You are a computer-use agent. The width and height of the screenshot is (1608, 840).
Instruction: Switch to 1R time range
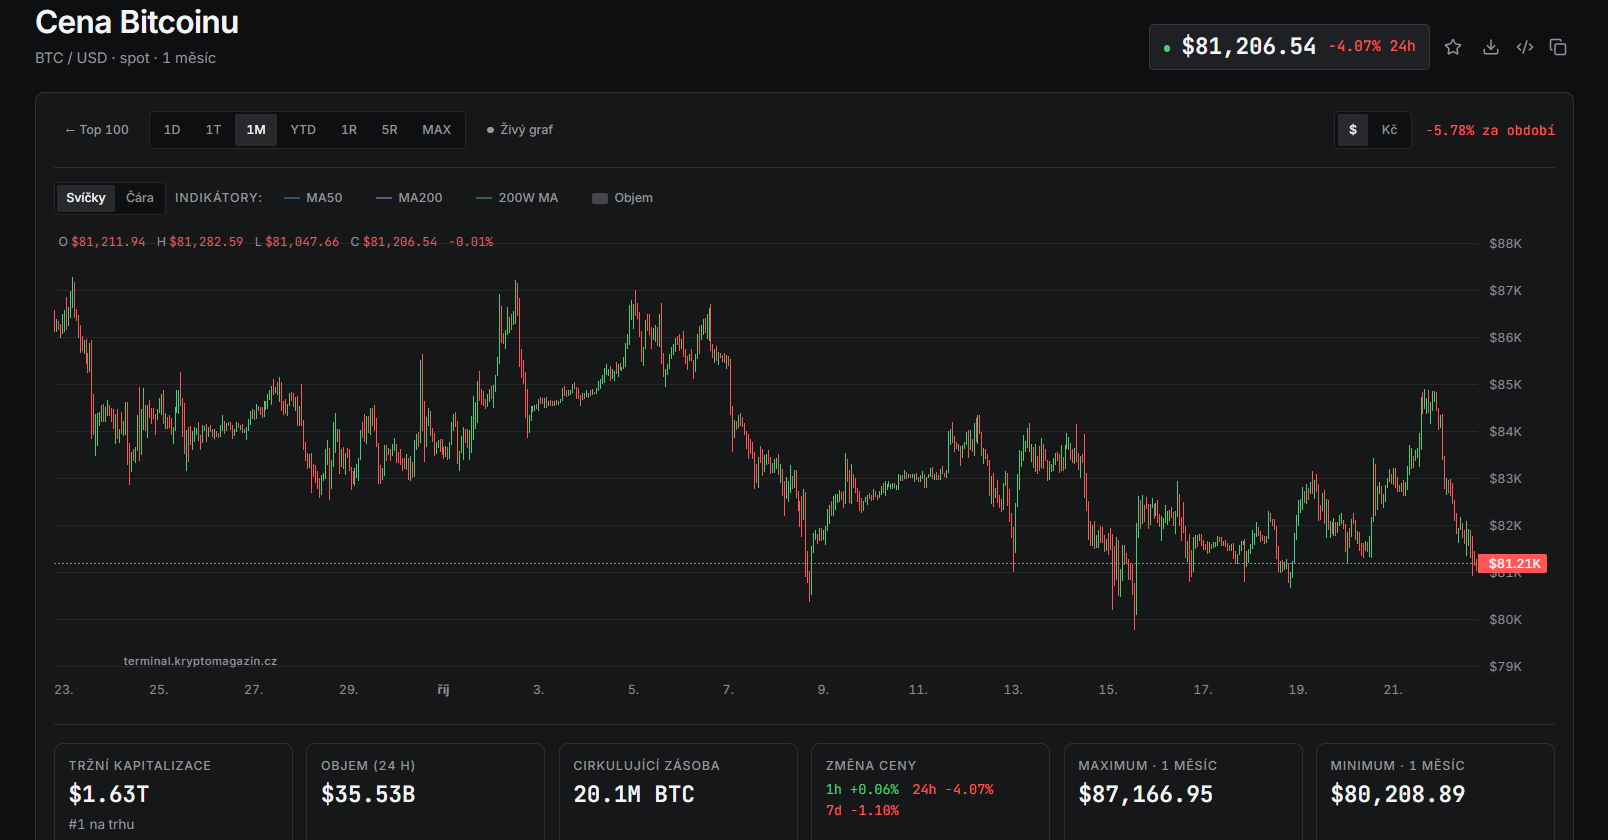point(349,130)
